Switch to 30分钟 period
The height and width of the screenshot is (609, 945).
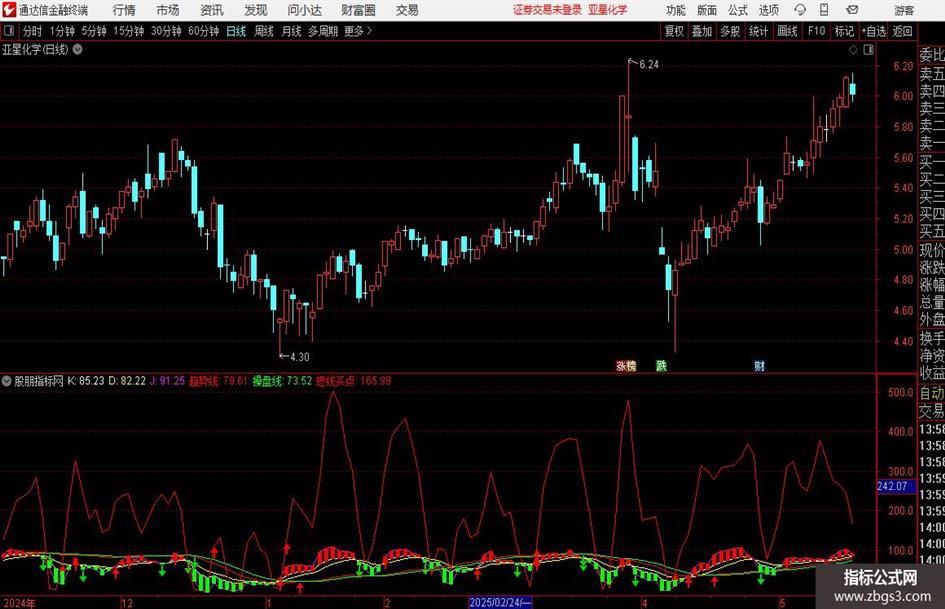[x=166, y=31]
